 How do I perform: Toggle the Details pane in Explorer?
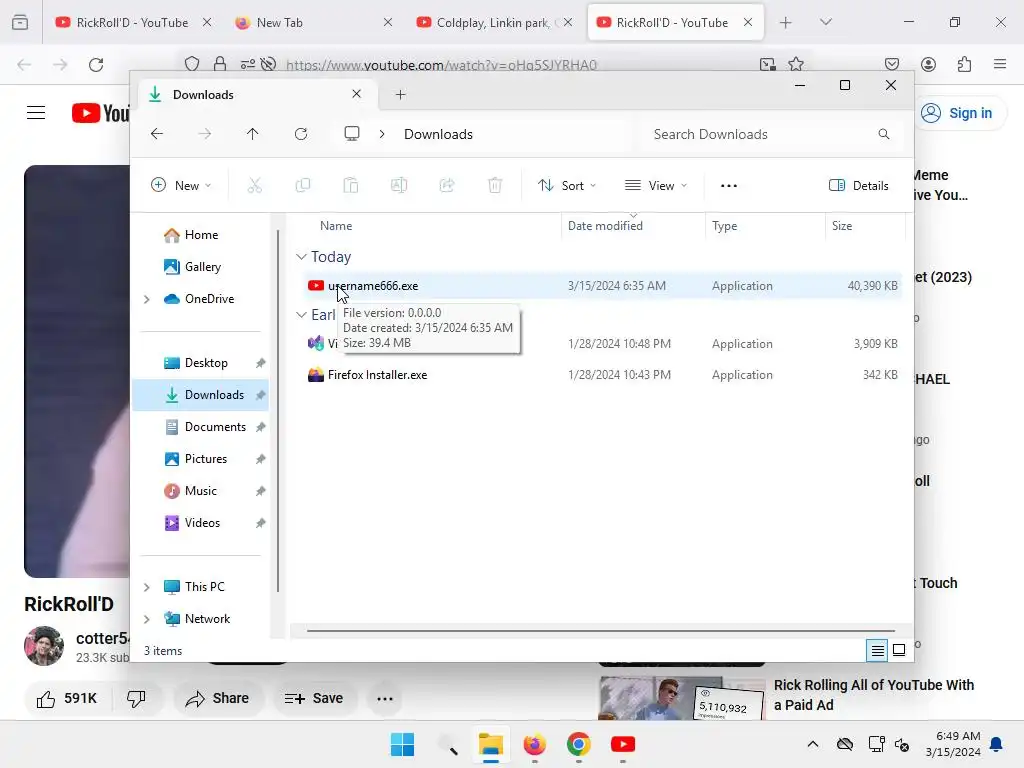[x=858, y=185]
